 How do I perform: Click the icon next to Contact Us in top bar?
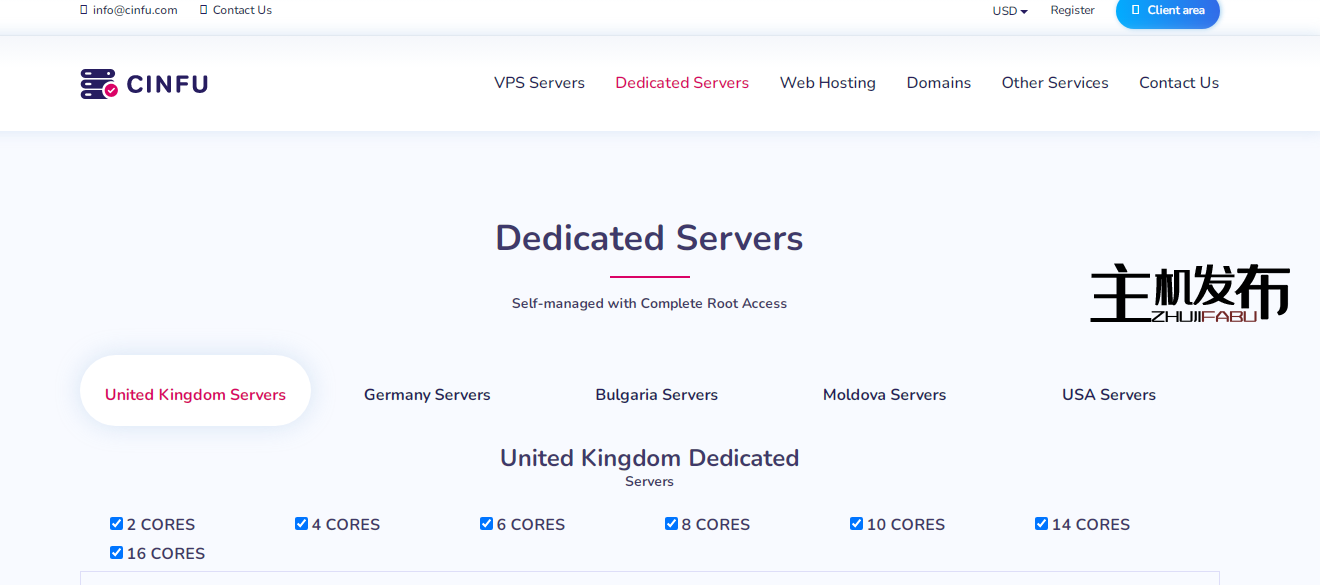(x=204, y=10)
